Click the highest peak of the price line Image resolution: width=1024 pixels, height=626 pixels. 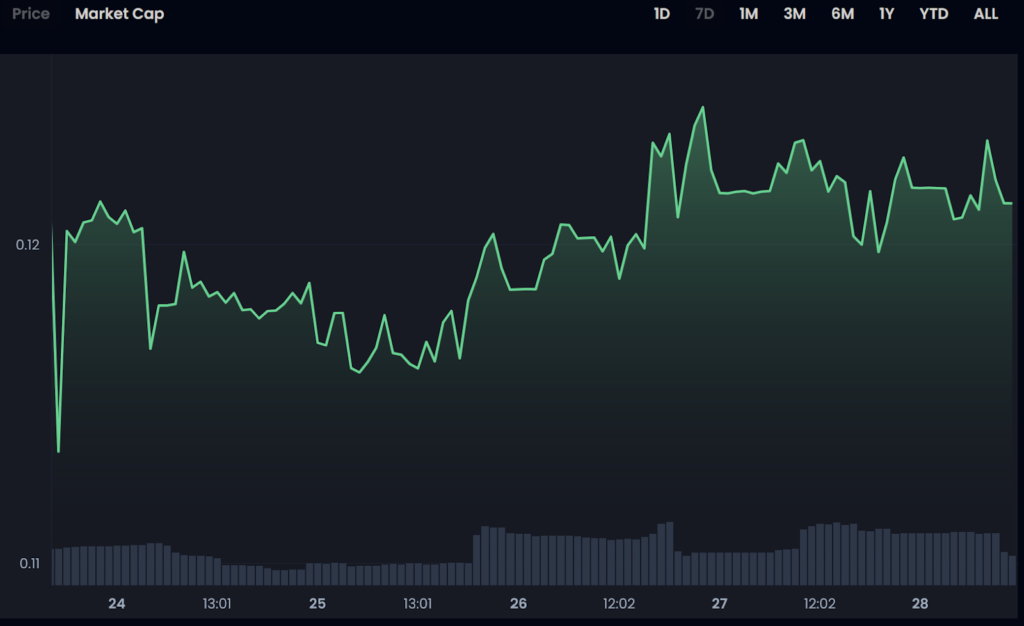(x=703, y=107)
